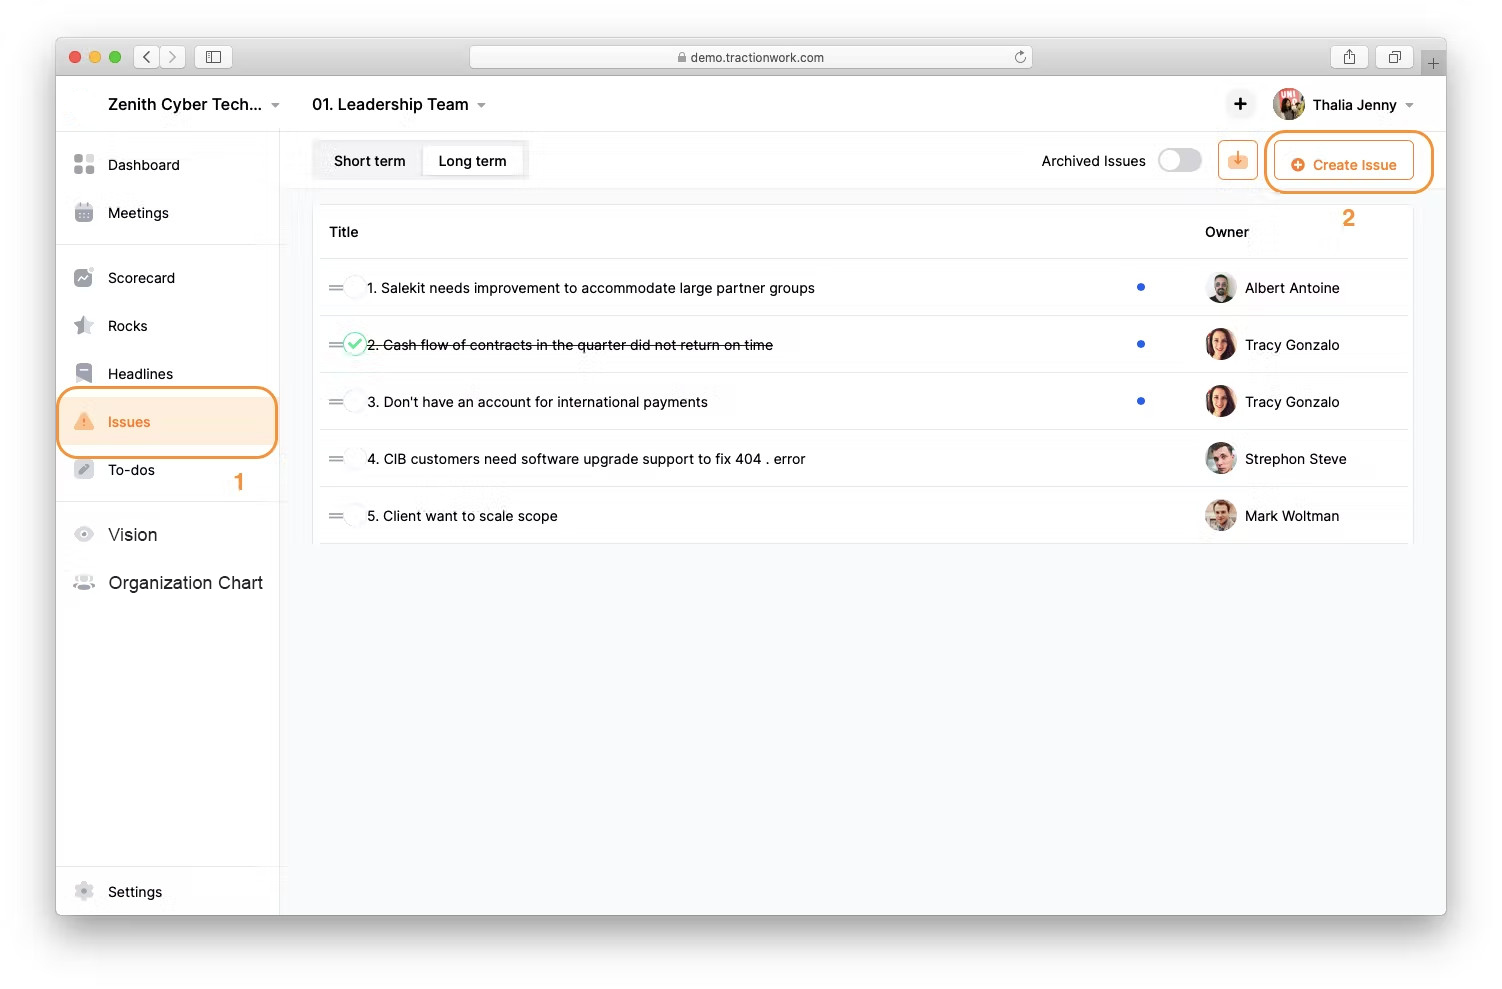Click the Headlines bookmark icon
The height and width of the screenshot is (989, 1502).
pyautogui.click(x=84, y=373)
